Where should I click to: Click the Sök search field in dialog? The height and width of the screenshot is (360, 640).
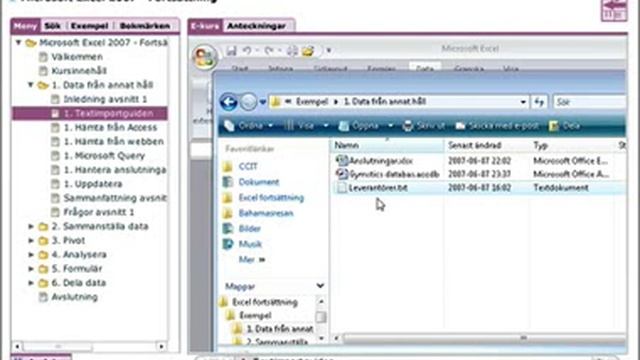589,102
